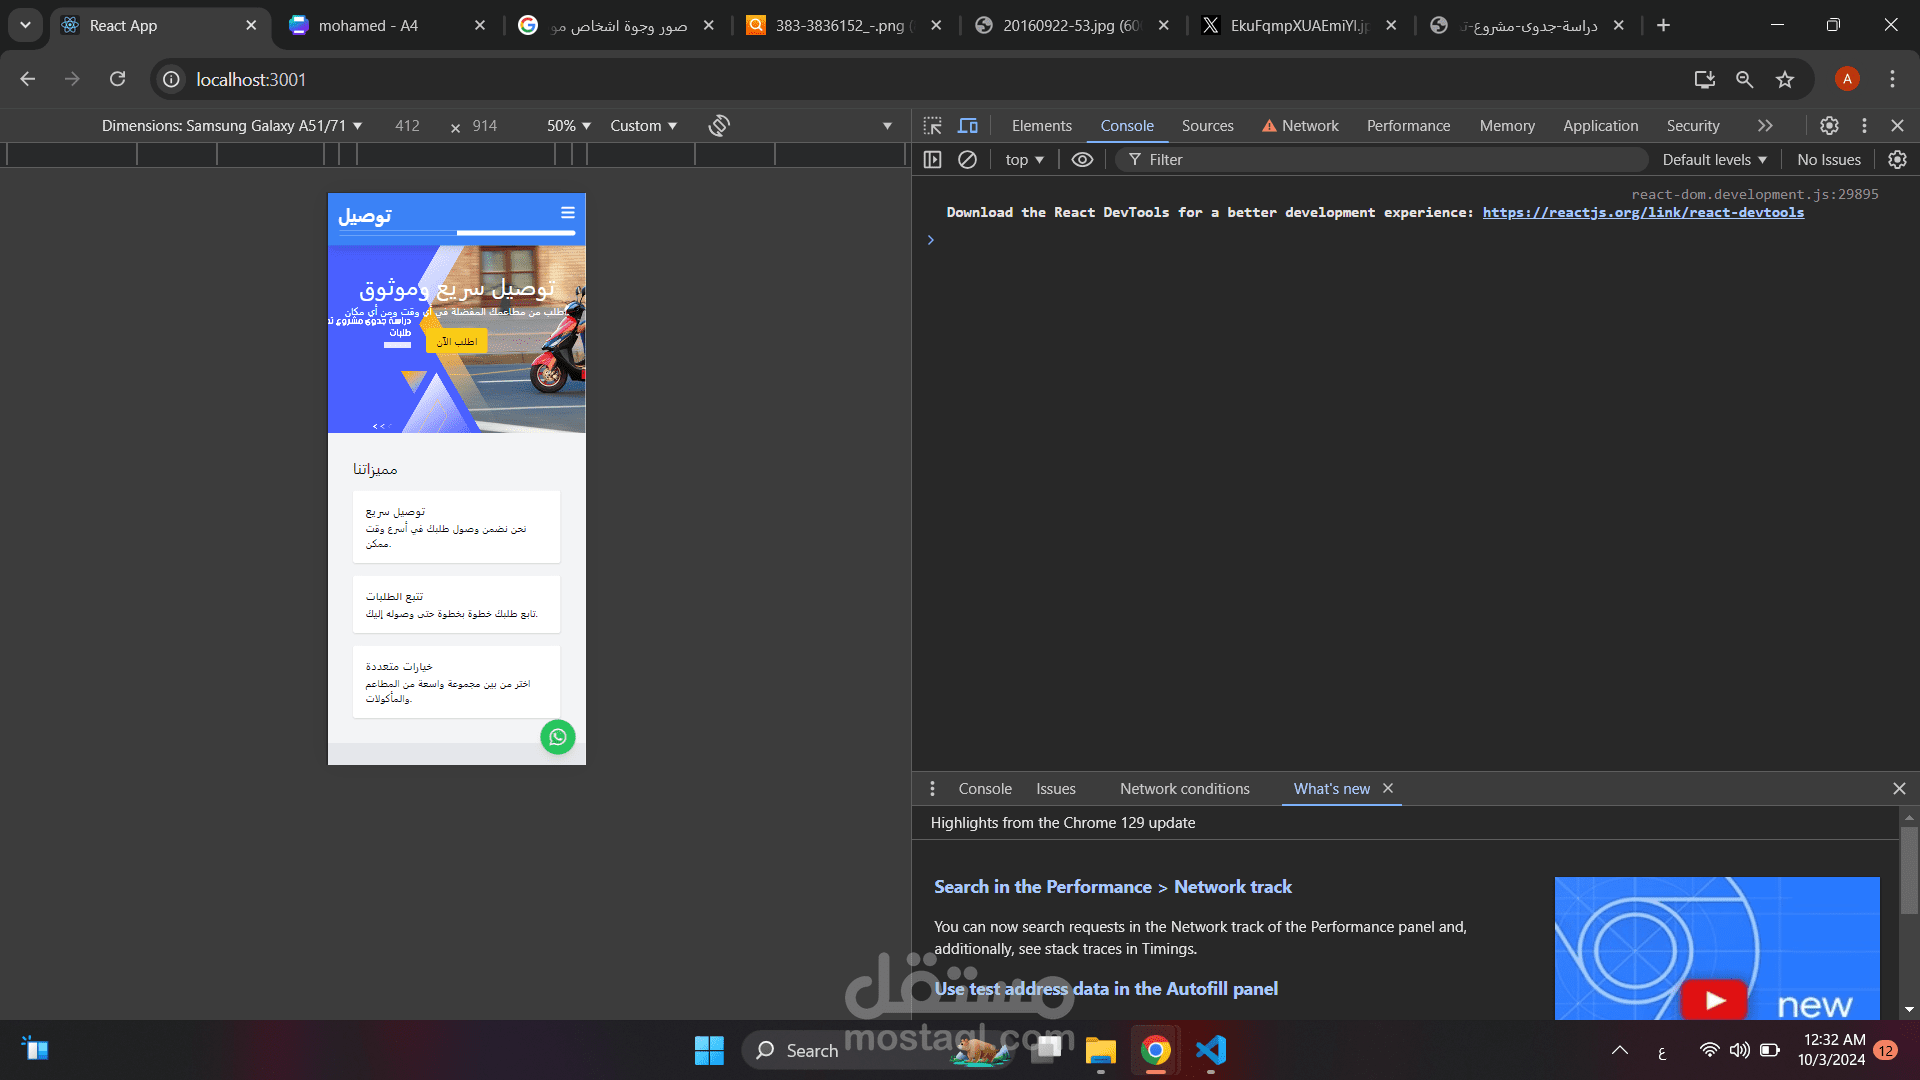
Task: Switch to the Network tab
Action: click(x=1300, y=126)
